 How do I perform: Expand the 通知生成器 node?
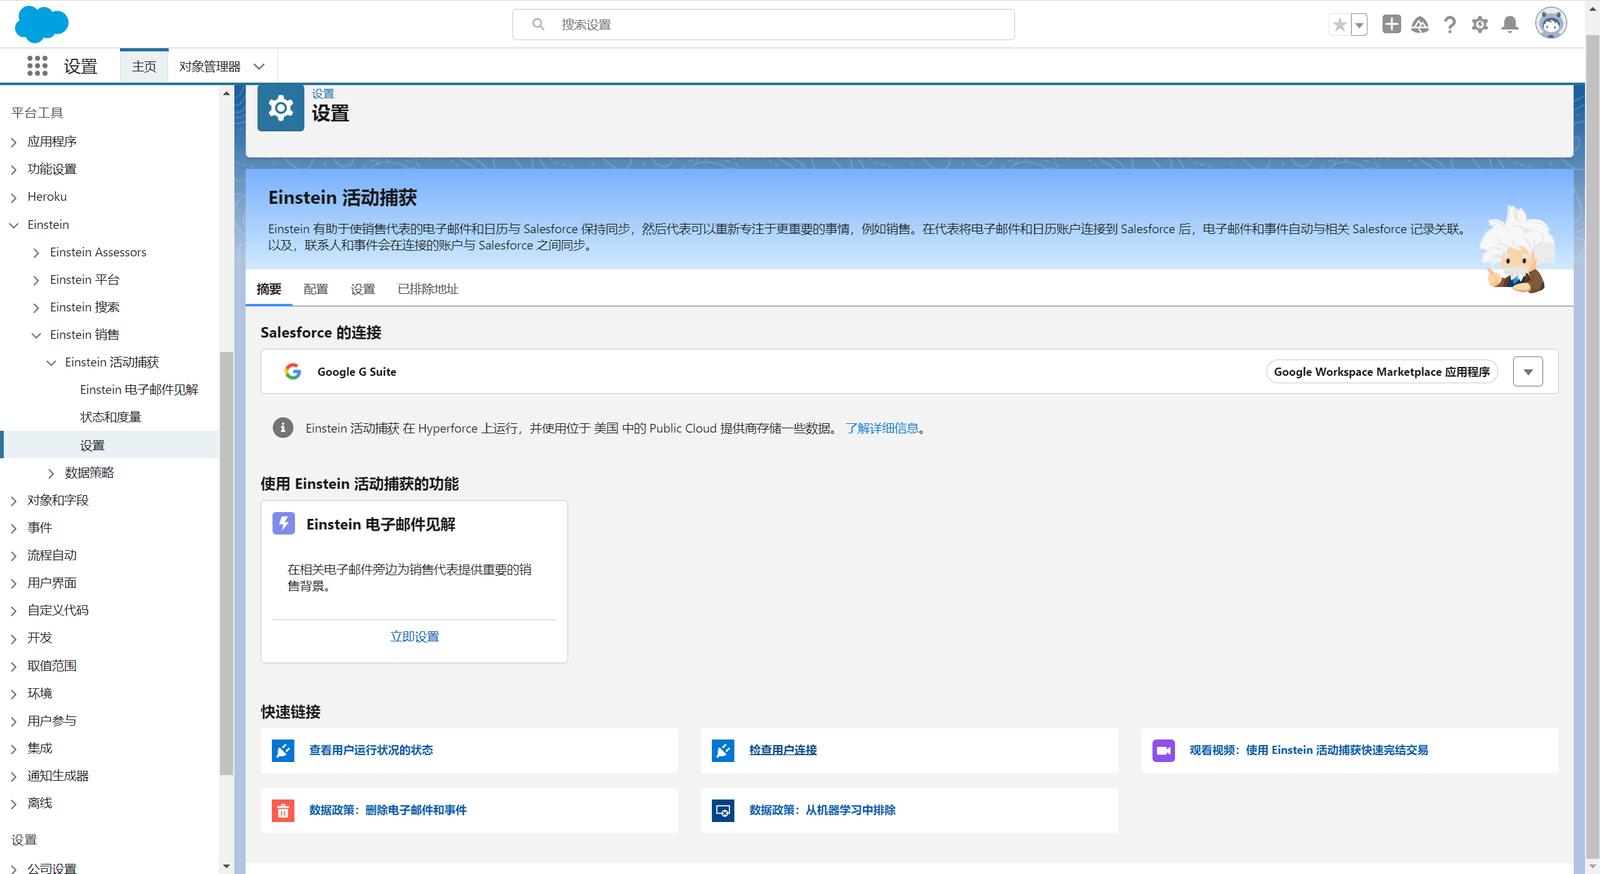pyautogui.click(x=14, y=776)
